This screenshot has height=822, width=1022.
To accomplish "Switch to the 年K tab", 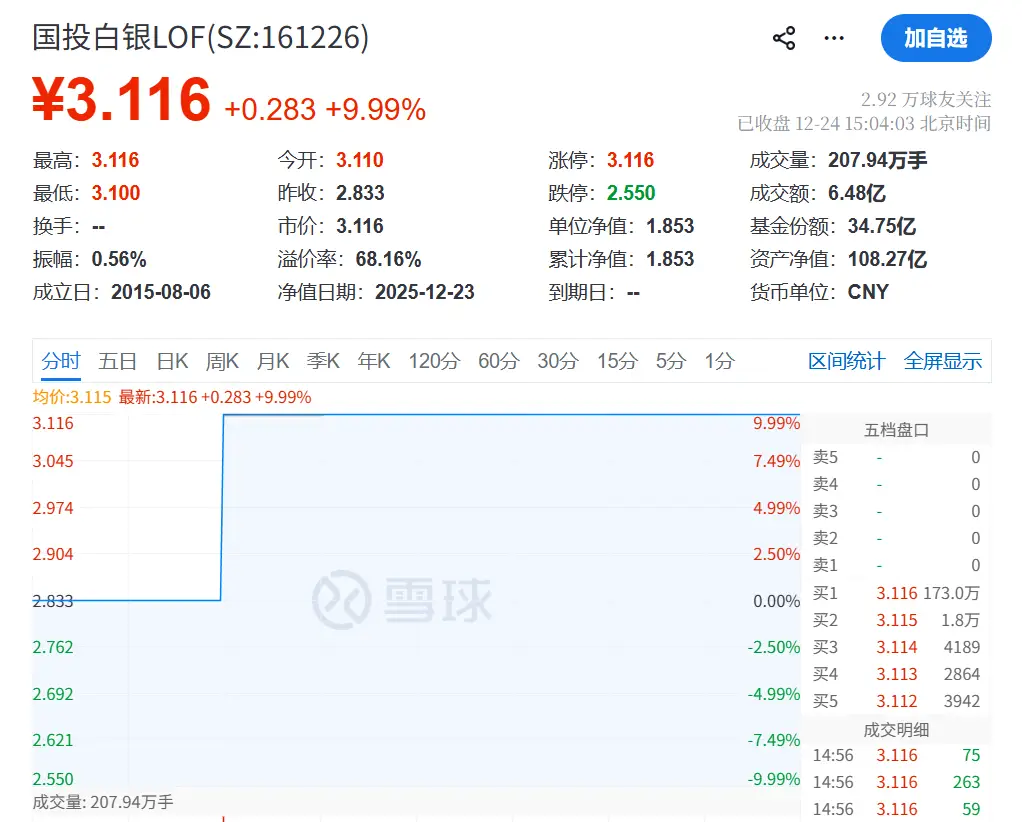I will (x=373, y=361).
